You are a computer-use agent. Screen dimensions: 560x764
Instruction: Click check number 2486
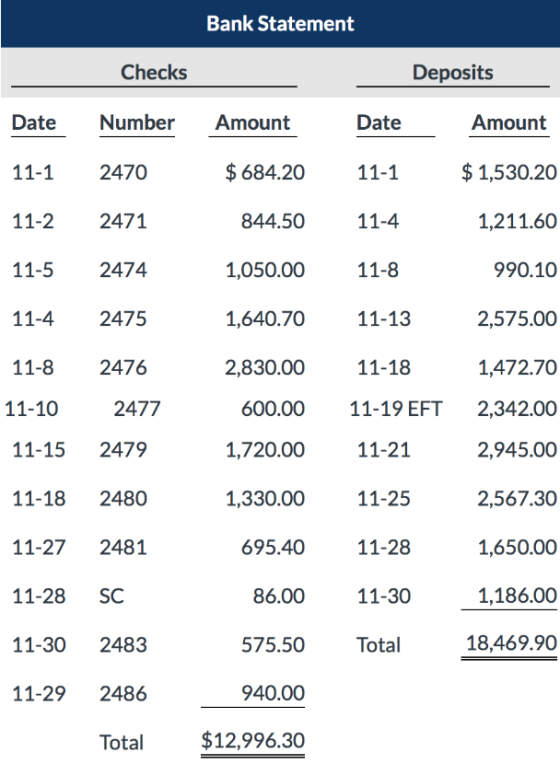click(123, 693)
